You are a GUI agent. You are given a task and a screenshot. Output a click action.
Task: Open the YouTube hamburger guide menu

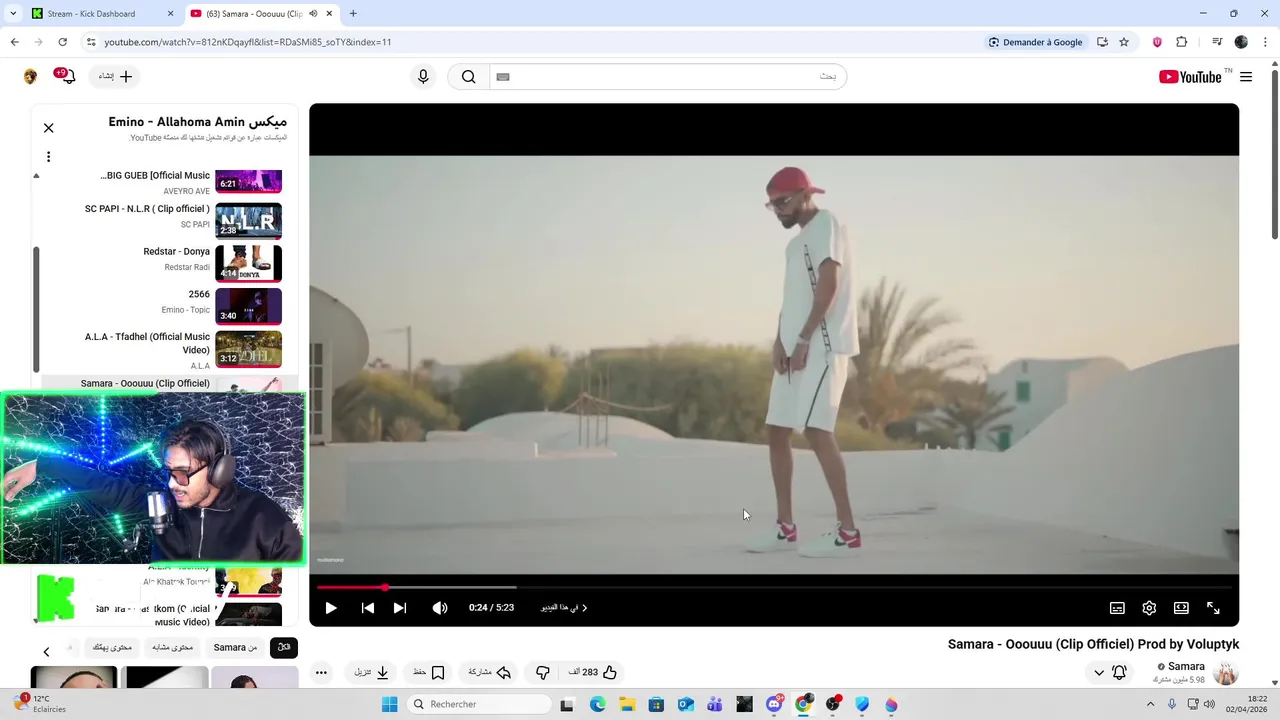1245,77
